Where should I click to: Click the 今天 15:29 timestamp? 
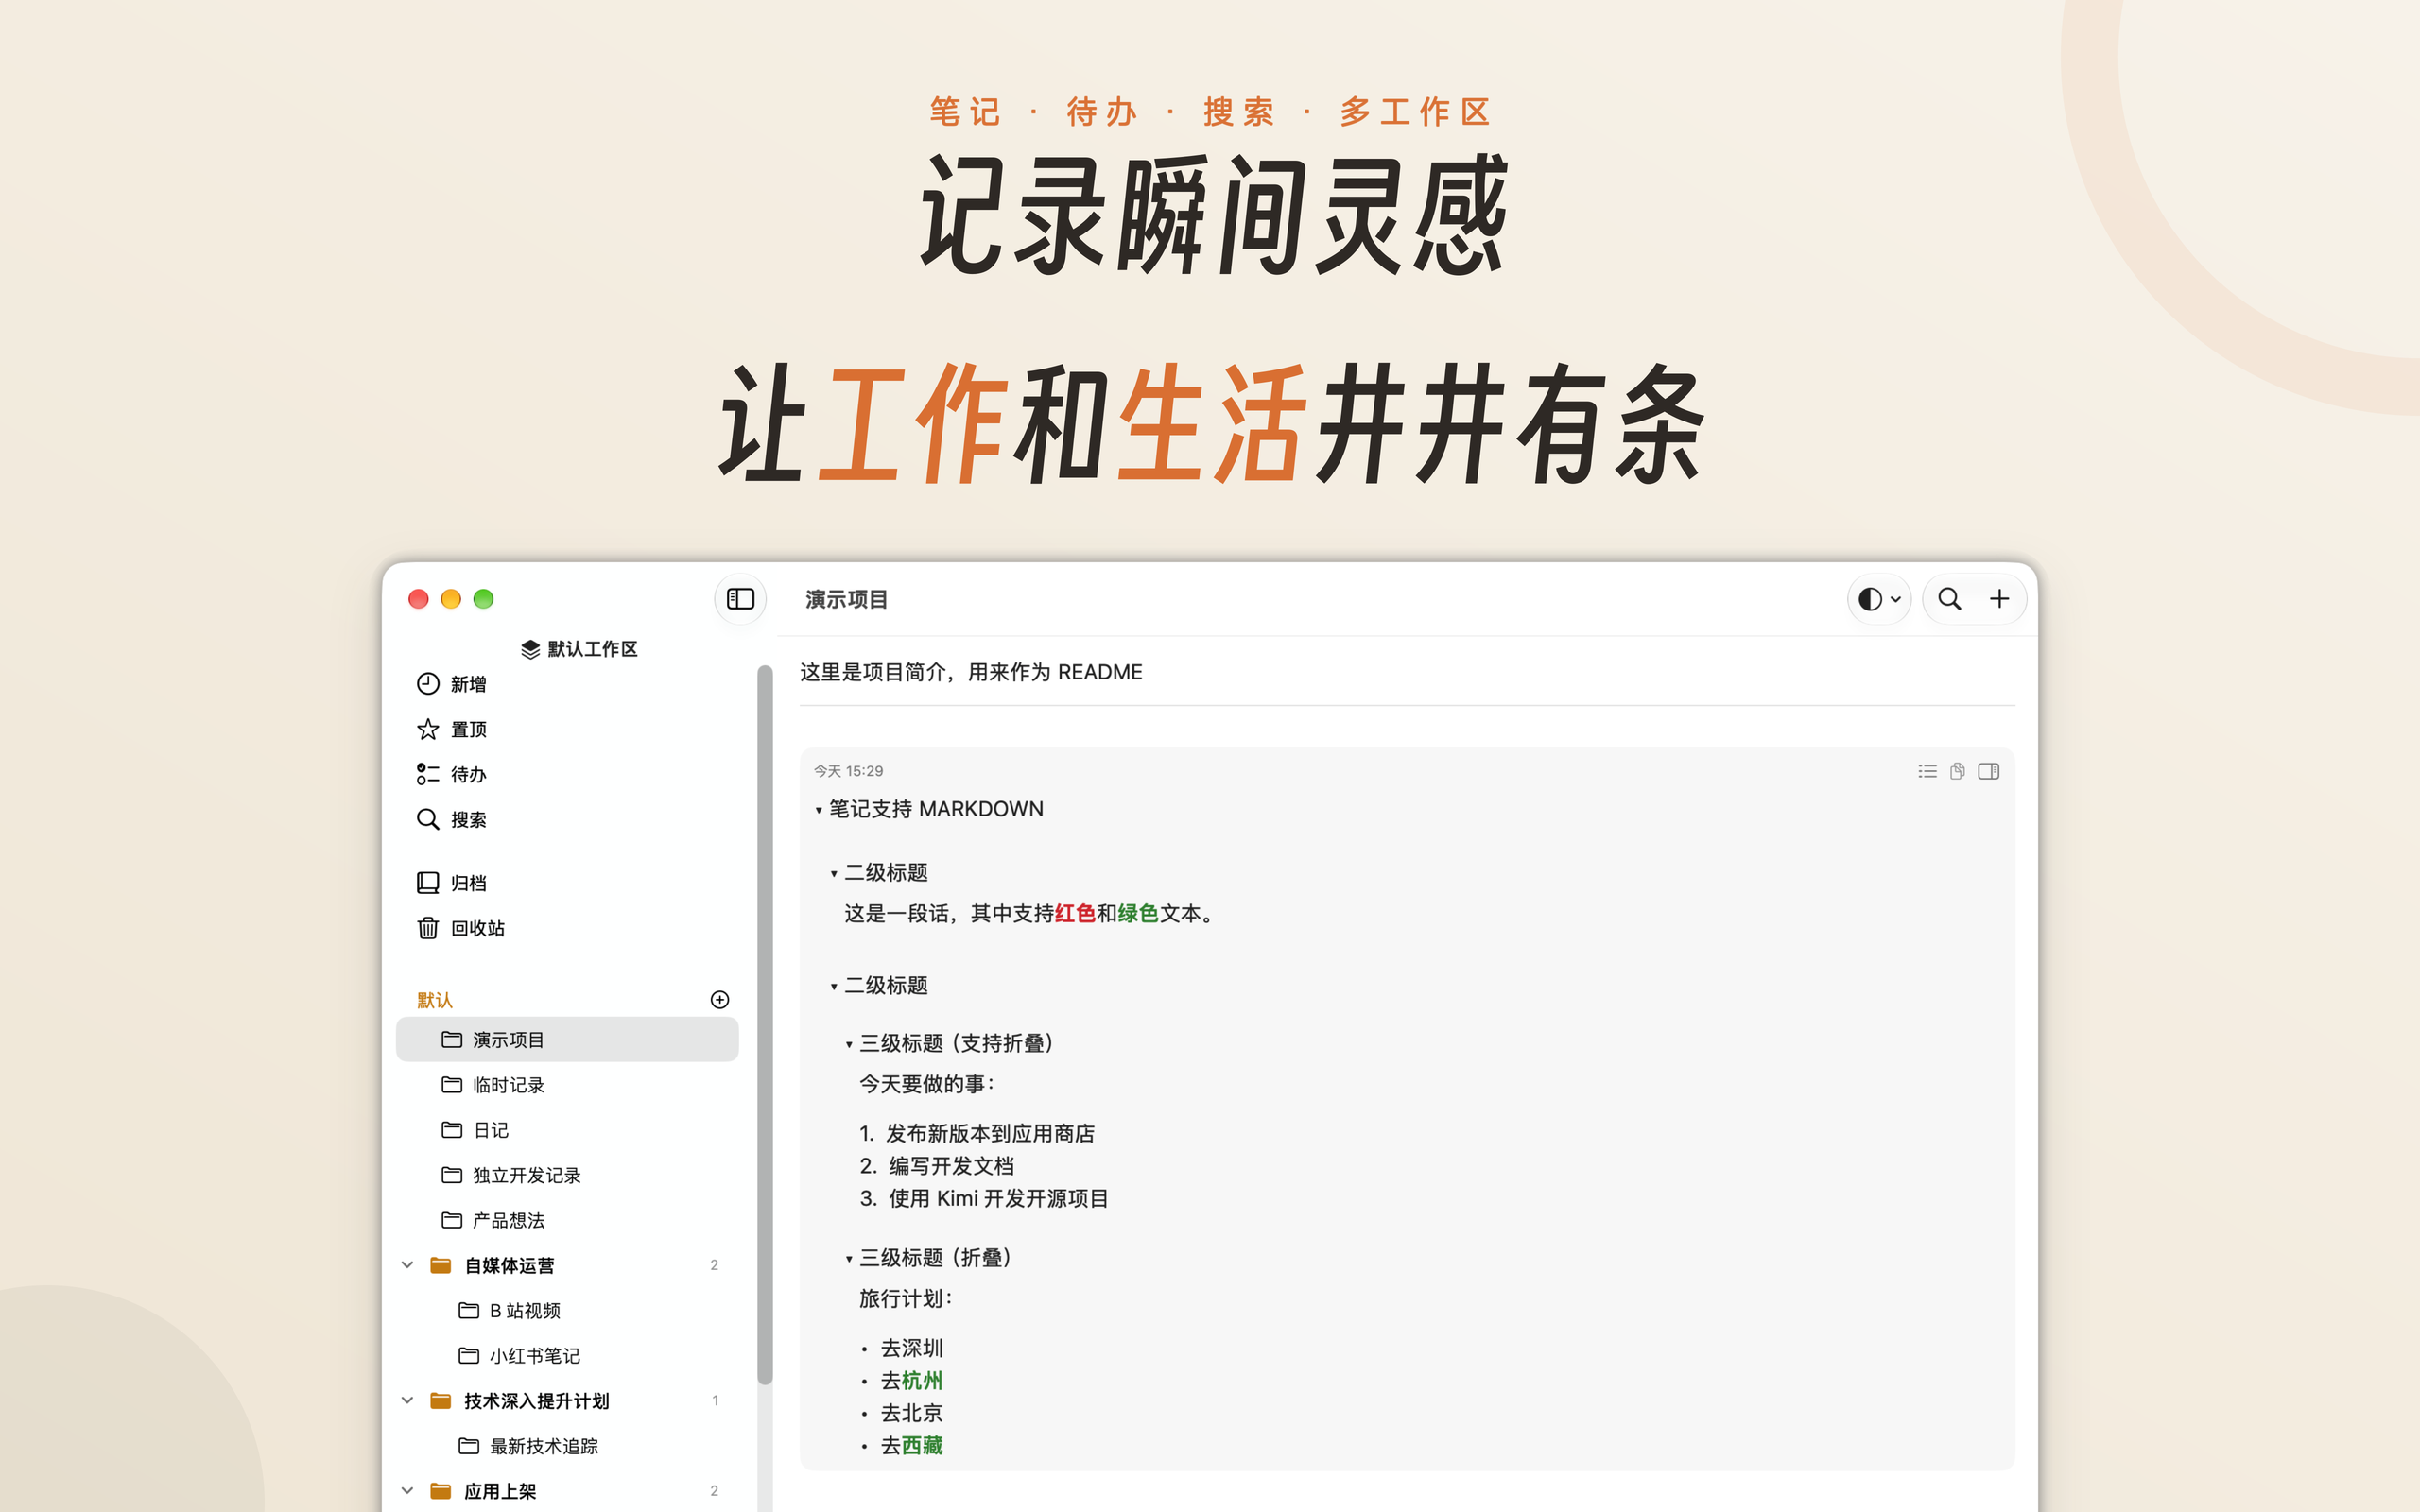848,771
